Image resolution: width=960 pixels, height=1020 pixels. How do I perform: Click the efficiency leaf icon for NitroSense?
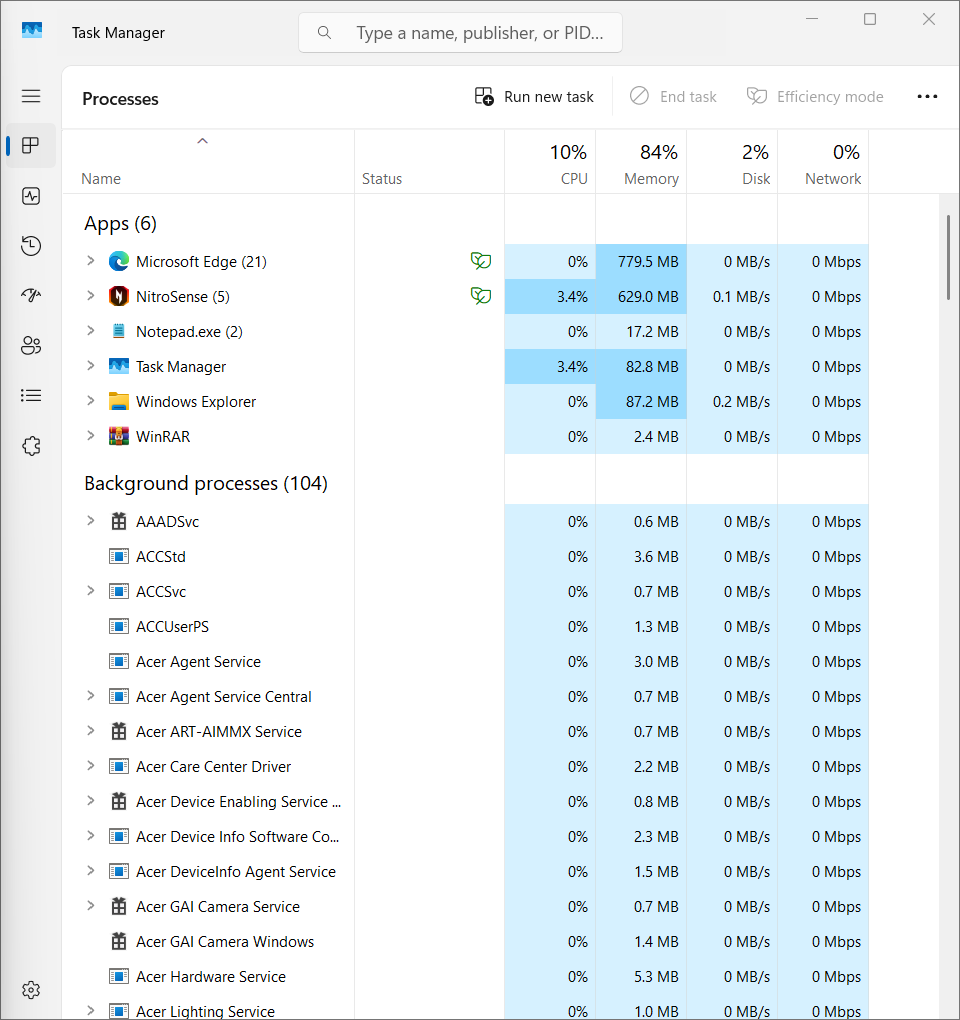[481, 296]
